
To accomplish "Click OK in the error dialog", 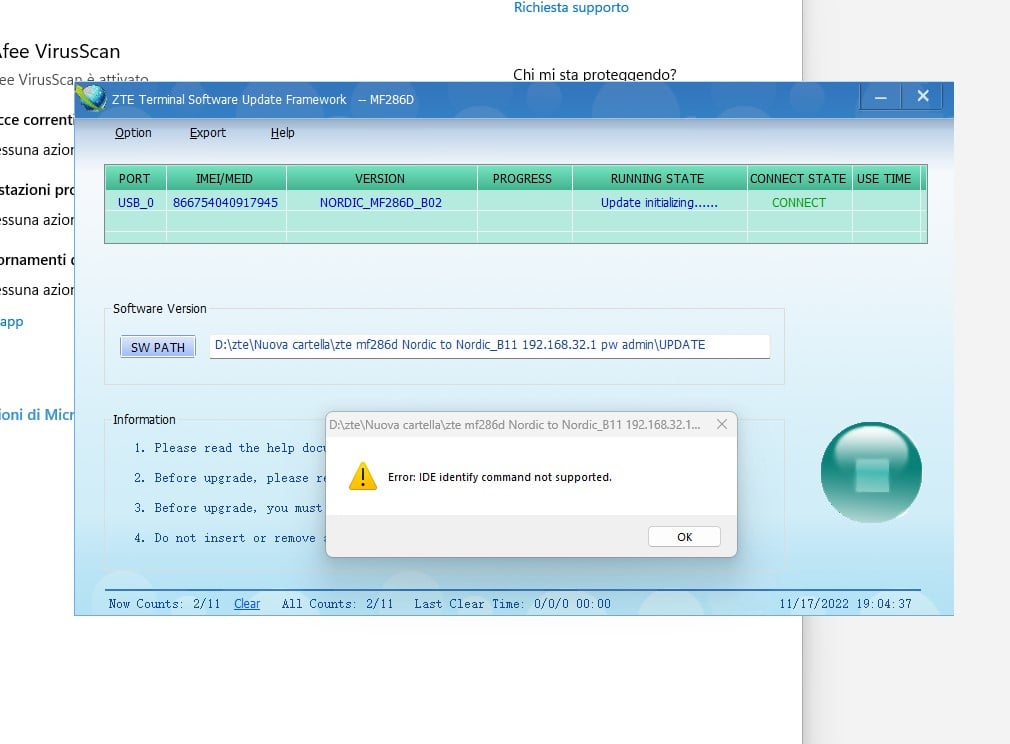I will pos(684,537).
